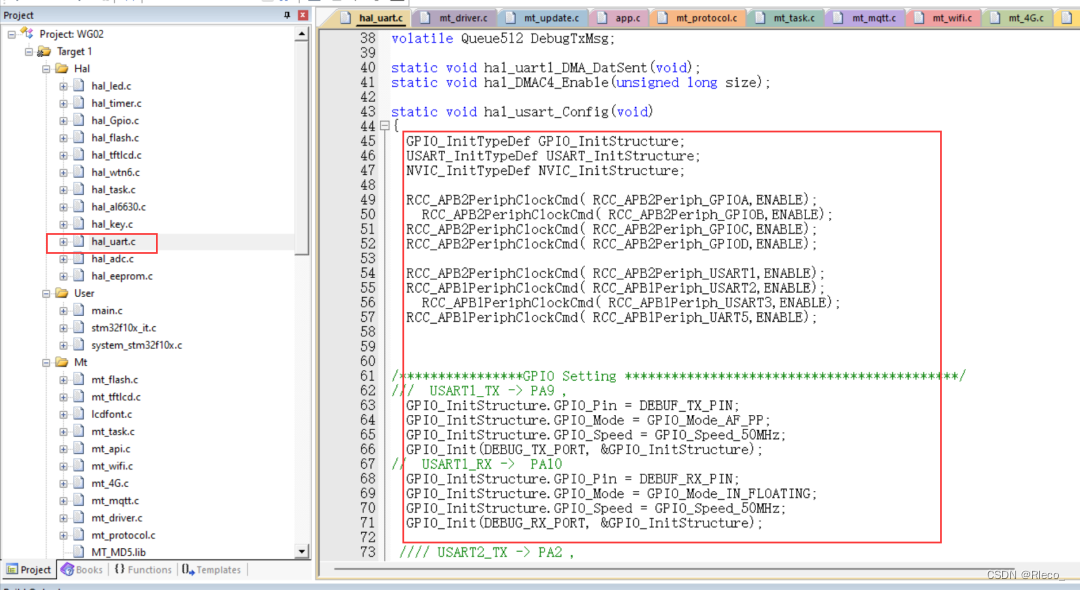1080x590 pixels.
Task: Select mt_flash.c in Mt group
Action: coord(114,379)
